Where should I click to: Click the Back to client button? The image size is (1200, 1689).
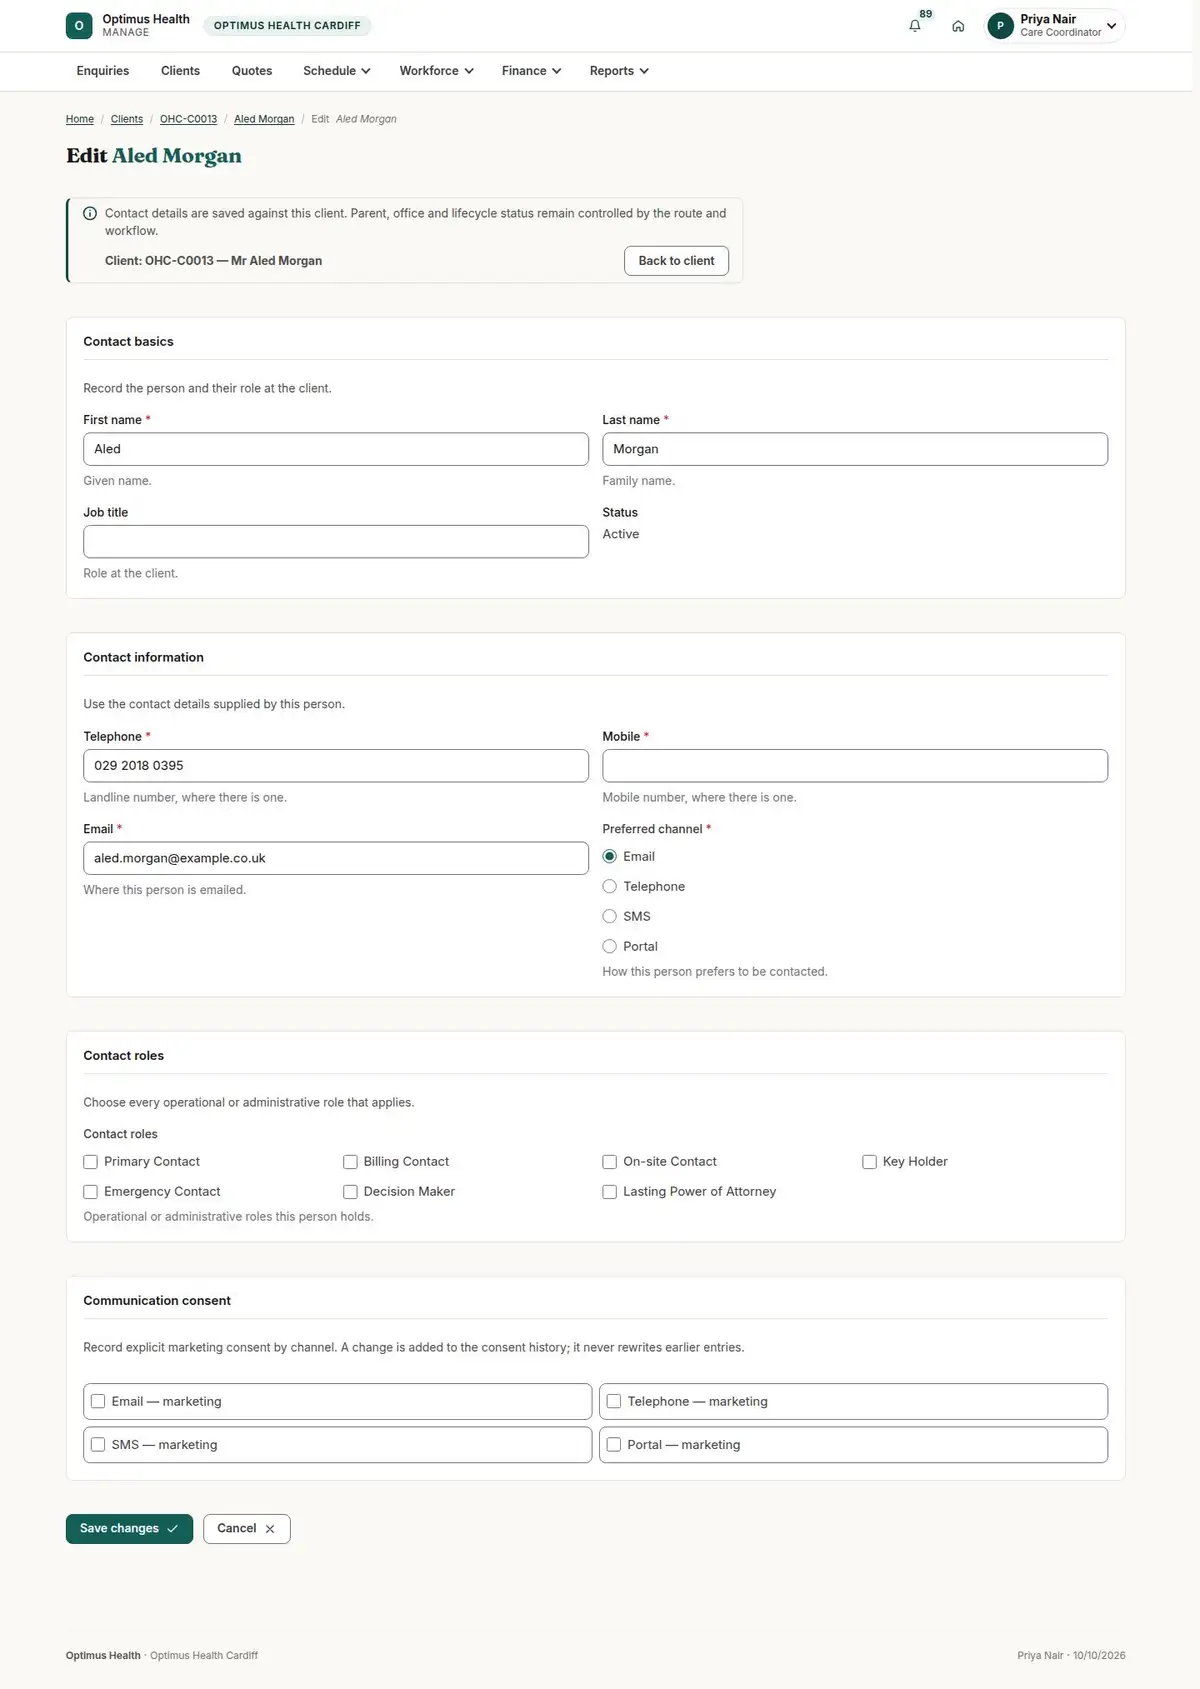[676, 261]
